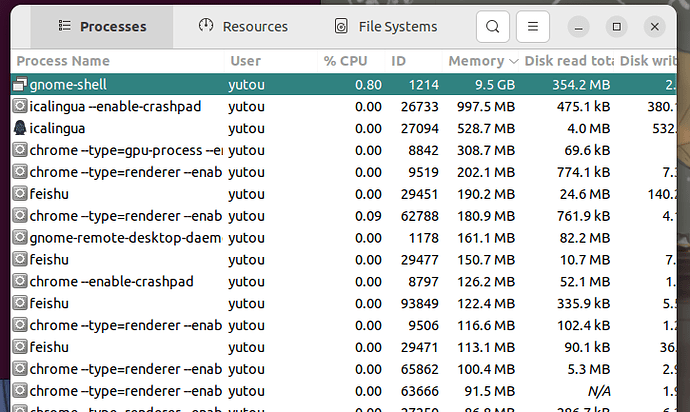Click the 52.1 MB disk read value

pyautogui.click(x=585, y=281)
